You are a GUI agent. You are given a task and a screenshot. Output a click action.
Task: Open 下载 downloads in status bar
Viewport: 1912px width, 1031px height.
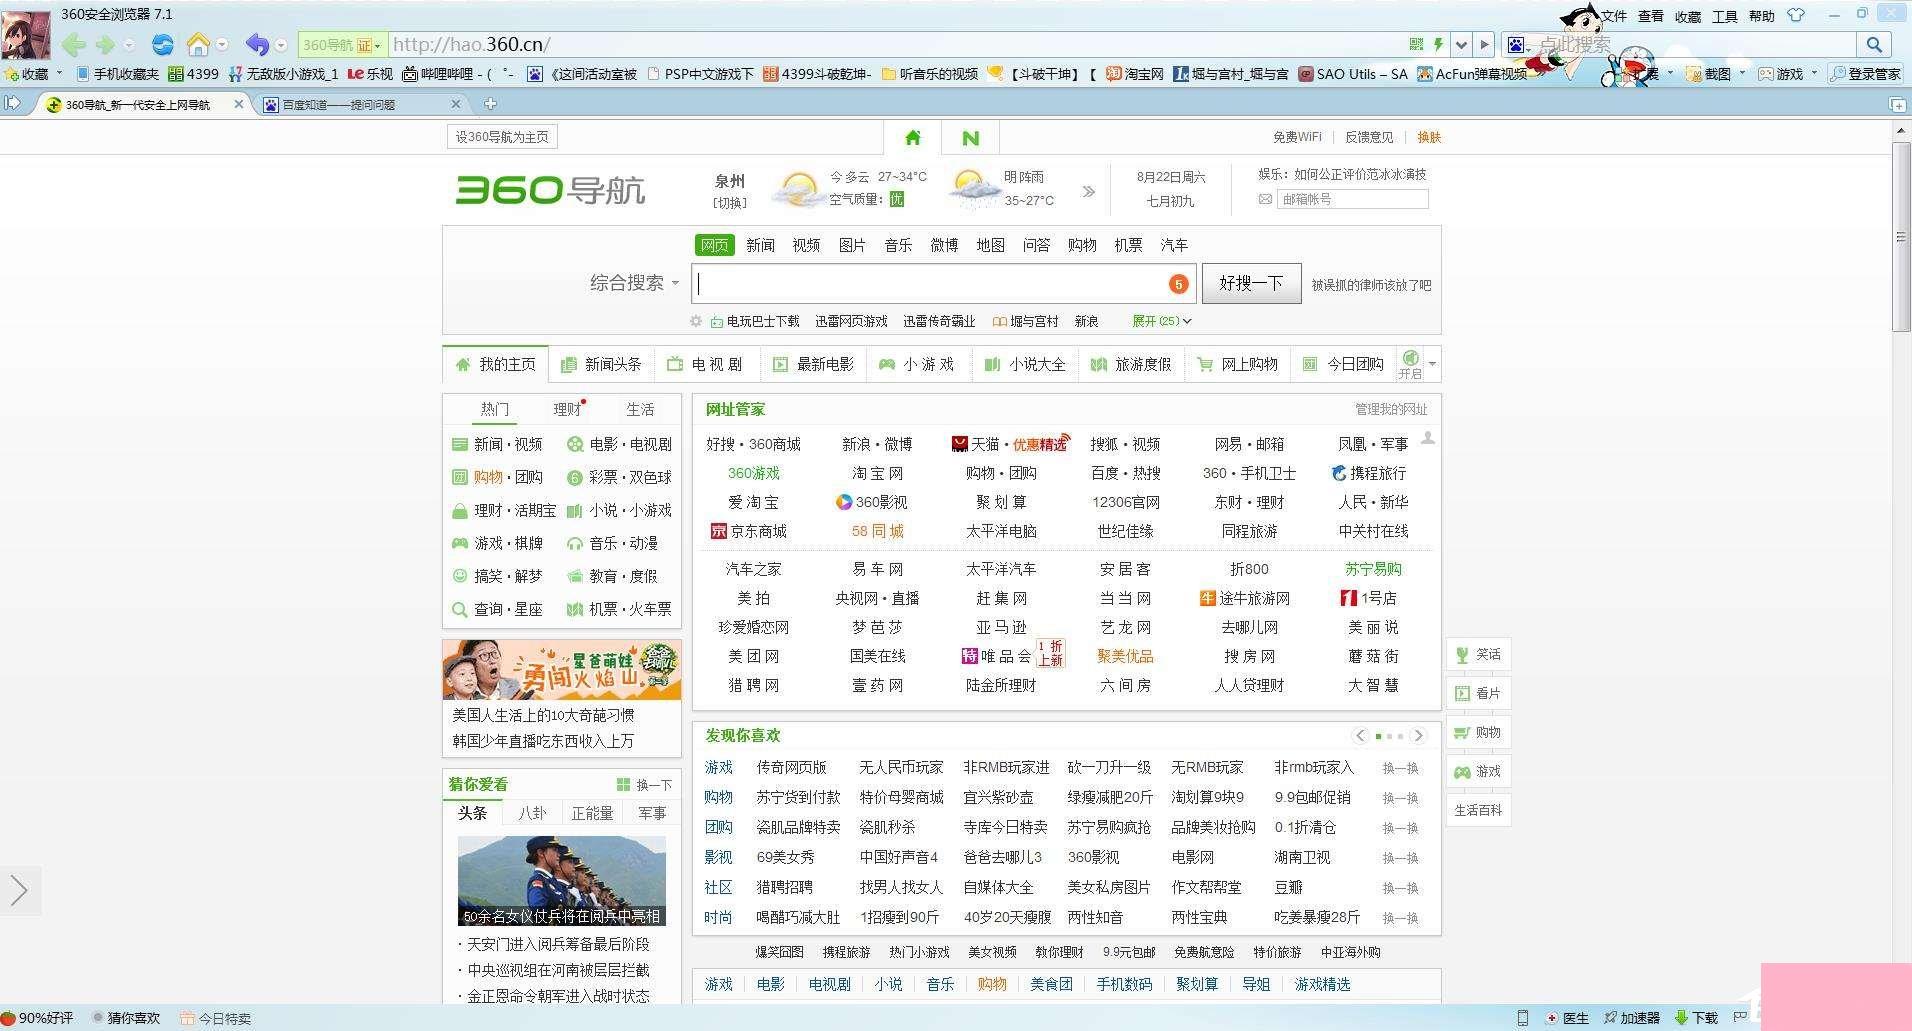point(1697,1018)
